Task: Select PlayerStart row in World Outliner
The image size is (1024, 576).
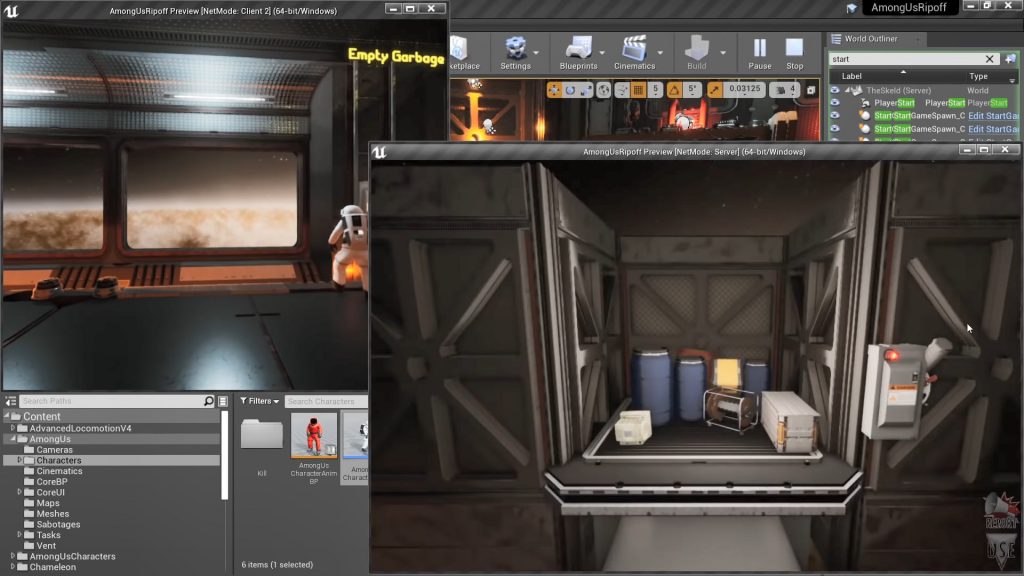Action: tap(923, 103)
